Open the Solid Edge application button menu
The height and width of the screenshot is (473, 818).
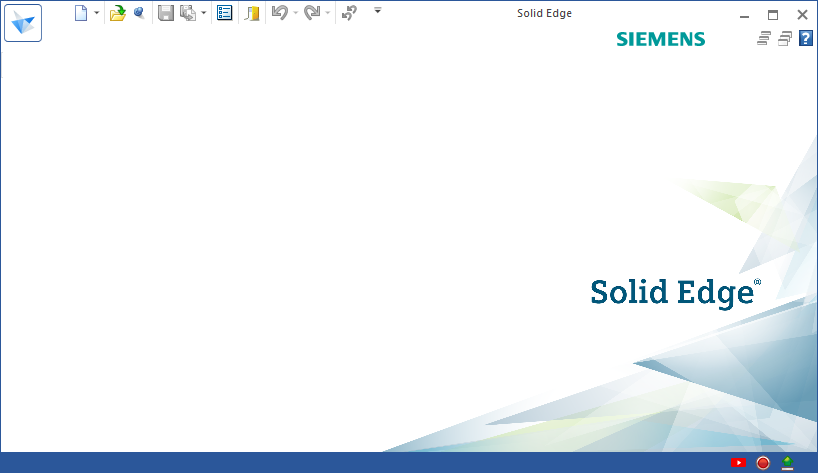coord(23,23)
